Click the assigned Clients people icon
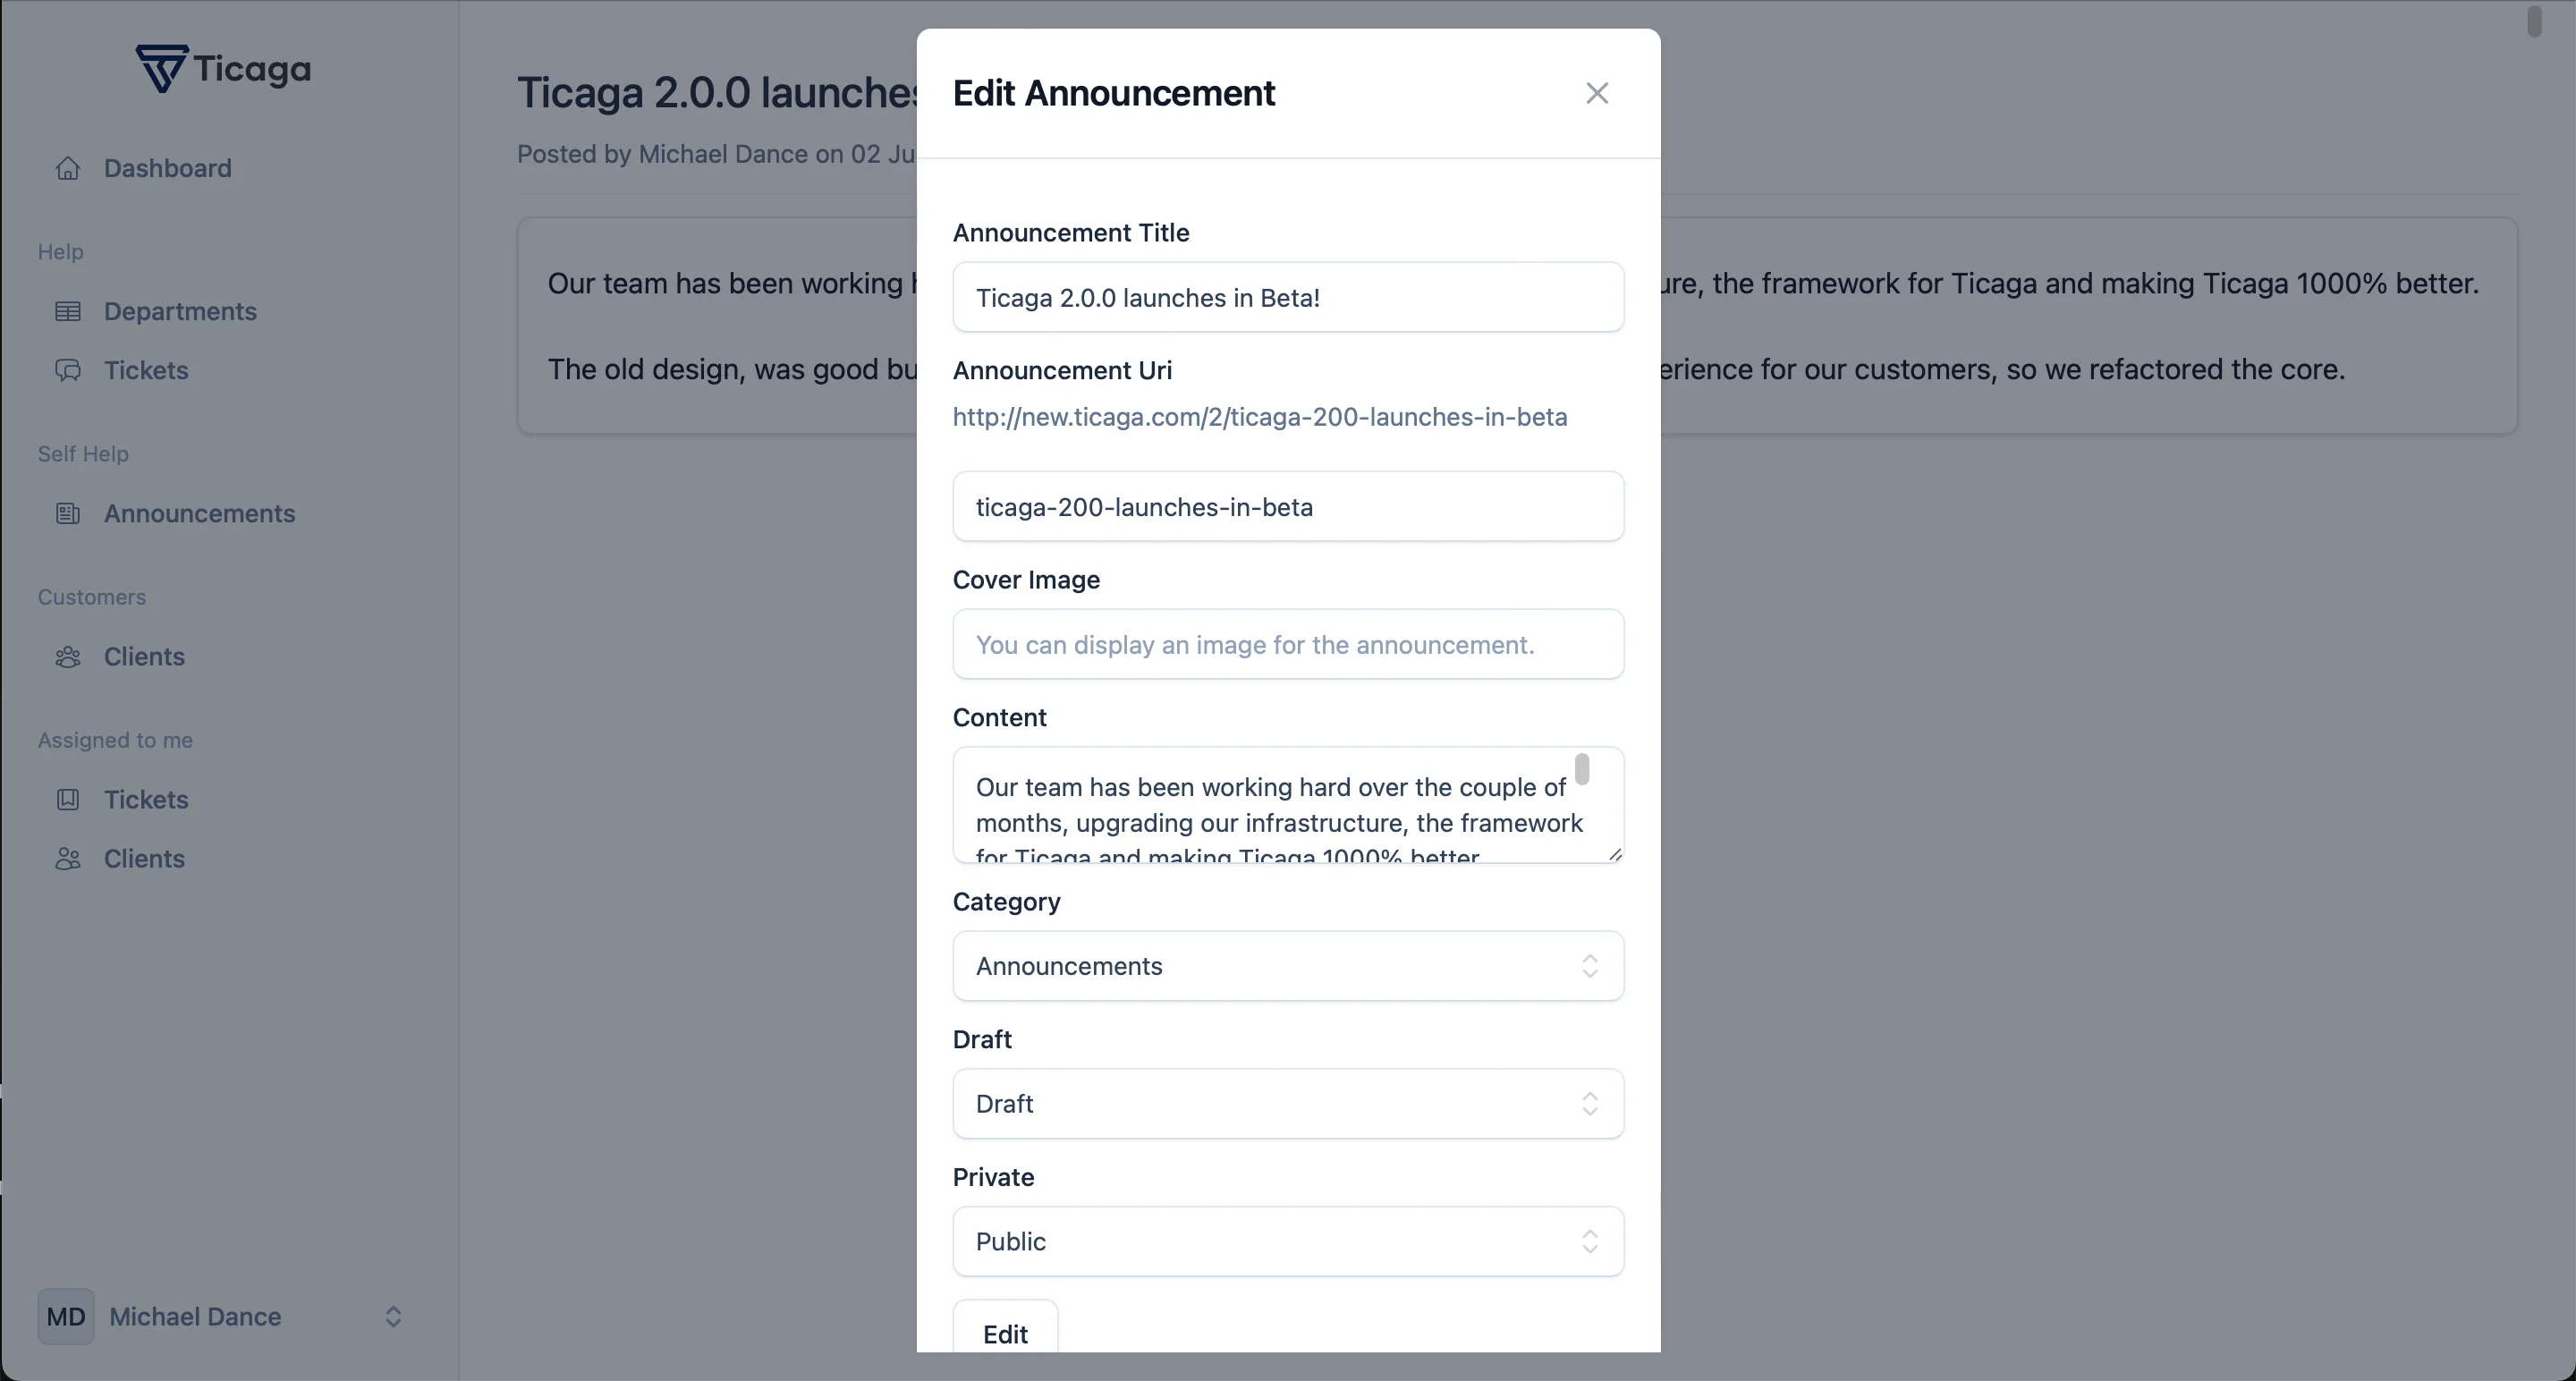The width and height of the screenshot is (2576, 1381). pyautogui.click(x=68, y=858)
